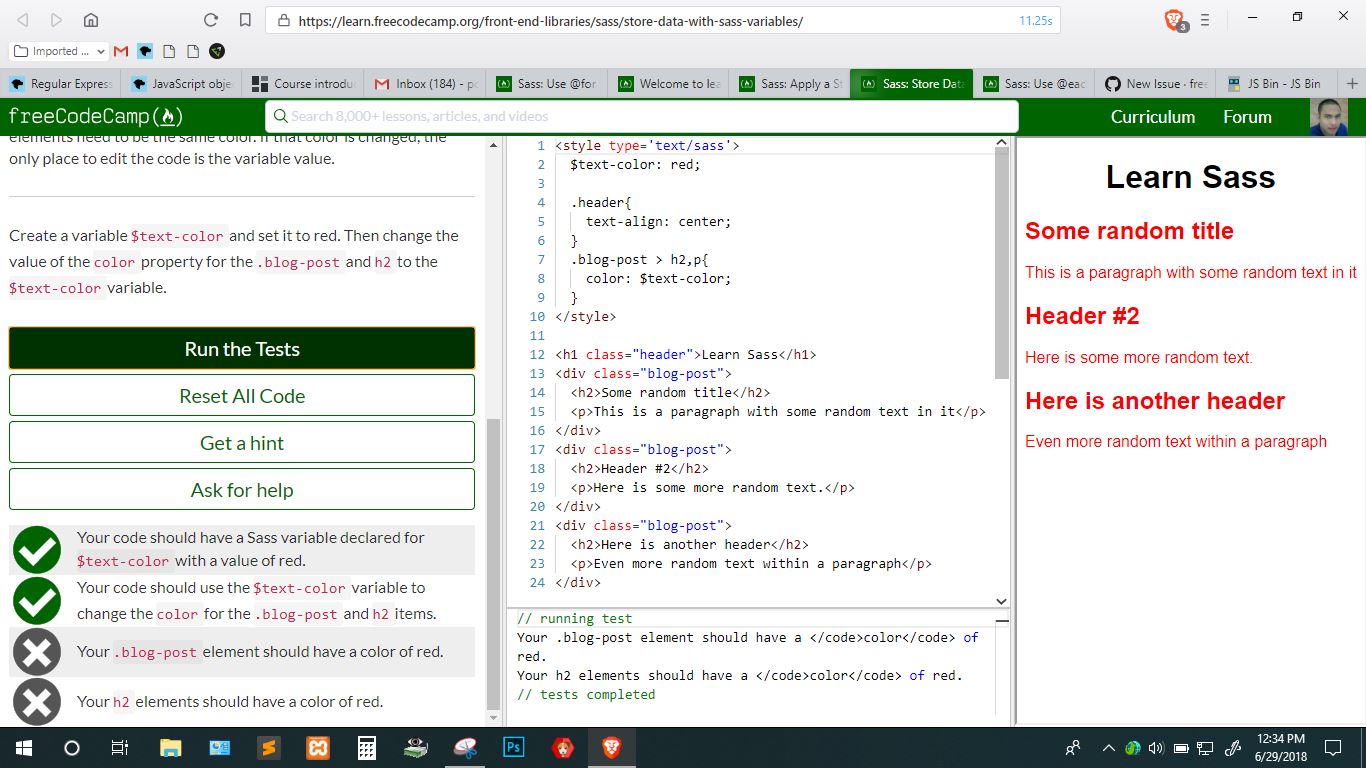Click the browser Back arrow

(x=20, y=19)
